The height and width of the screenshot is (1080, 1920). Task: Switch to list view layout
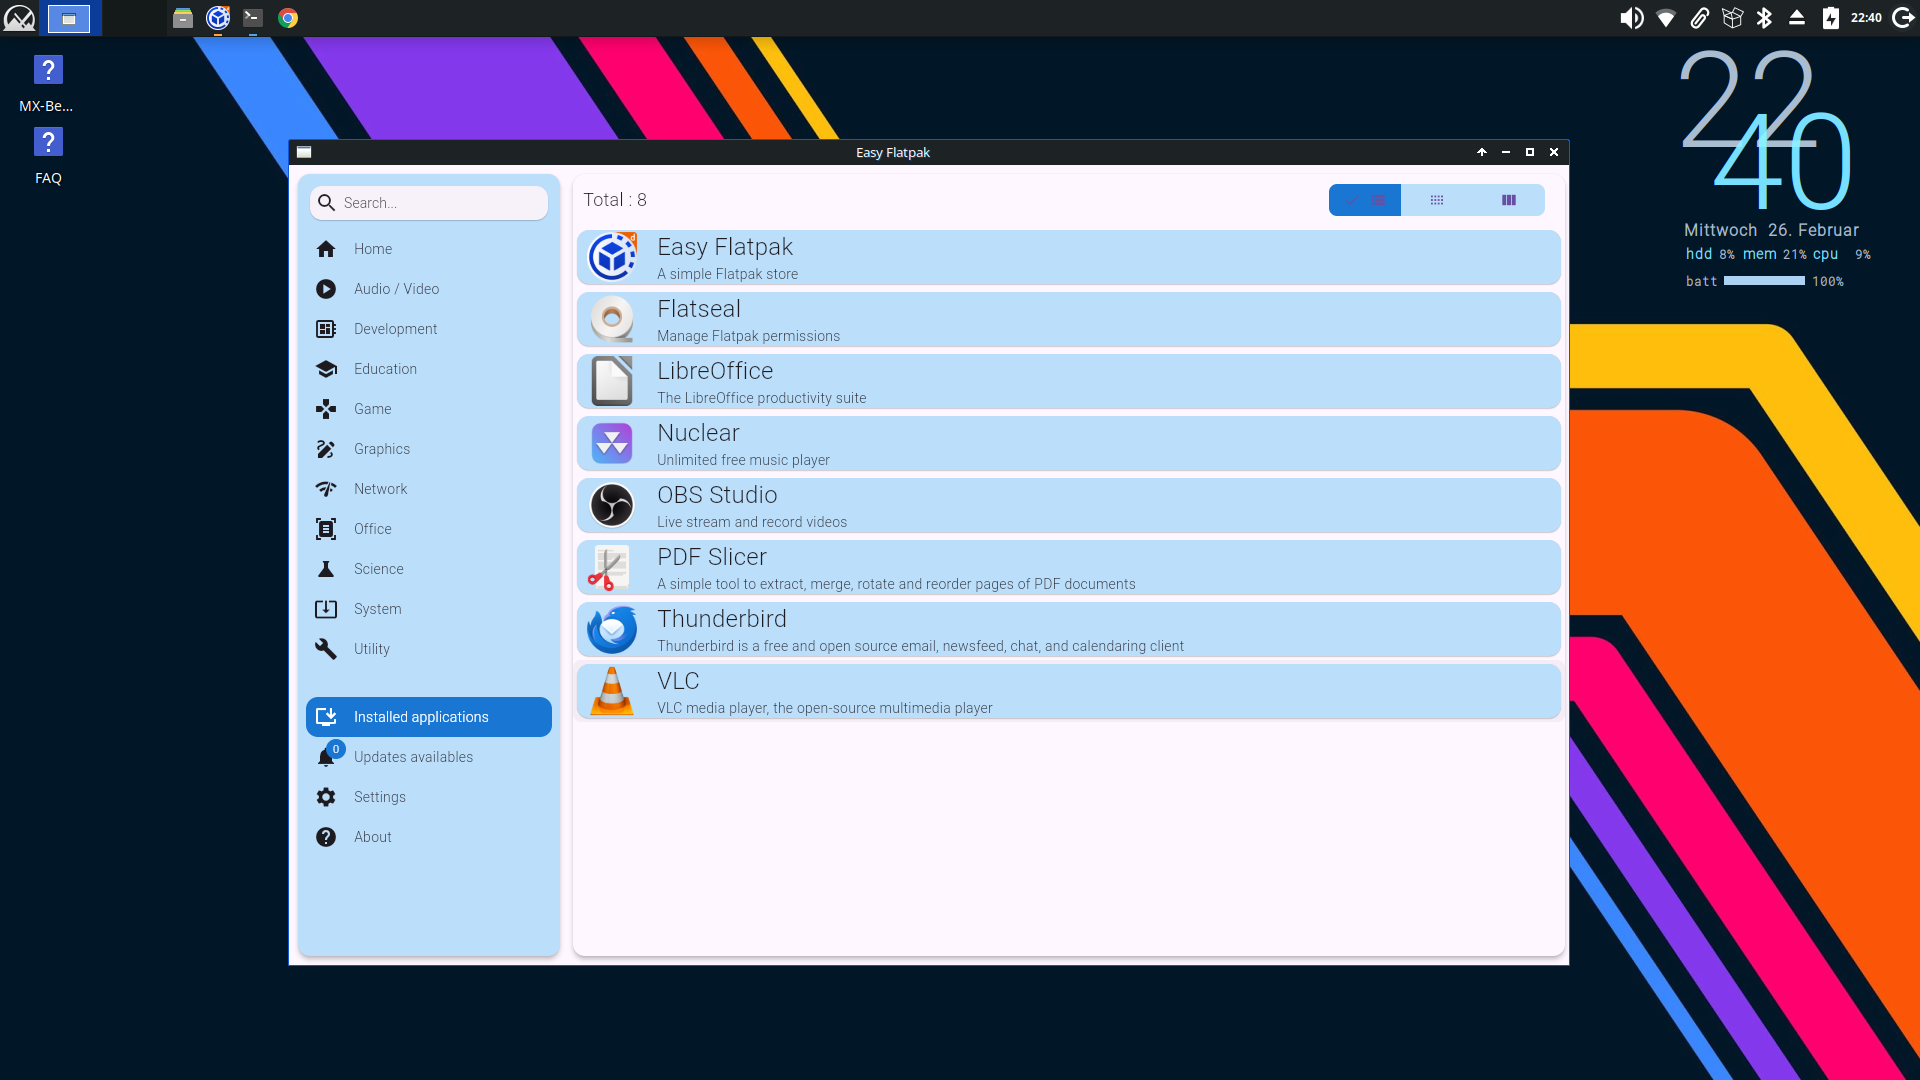1365,200
